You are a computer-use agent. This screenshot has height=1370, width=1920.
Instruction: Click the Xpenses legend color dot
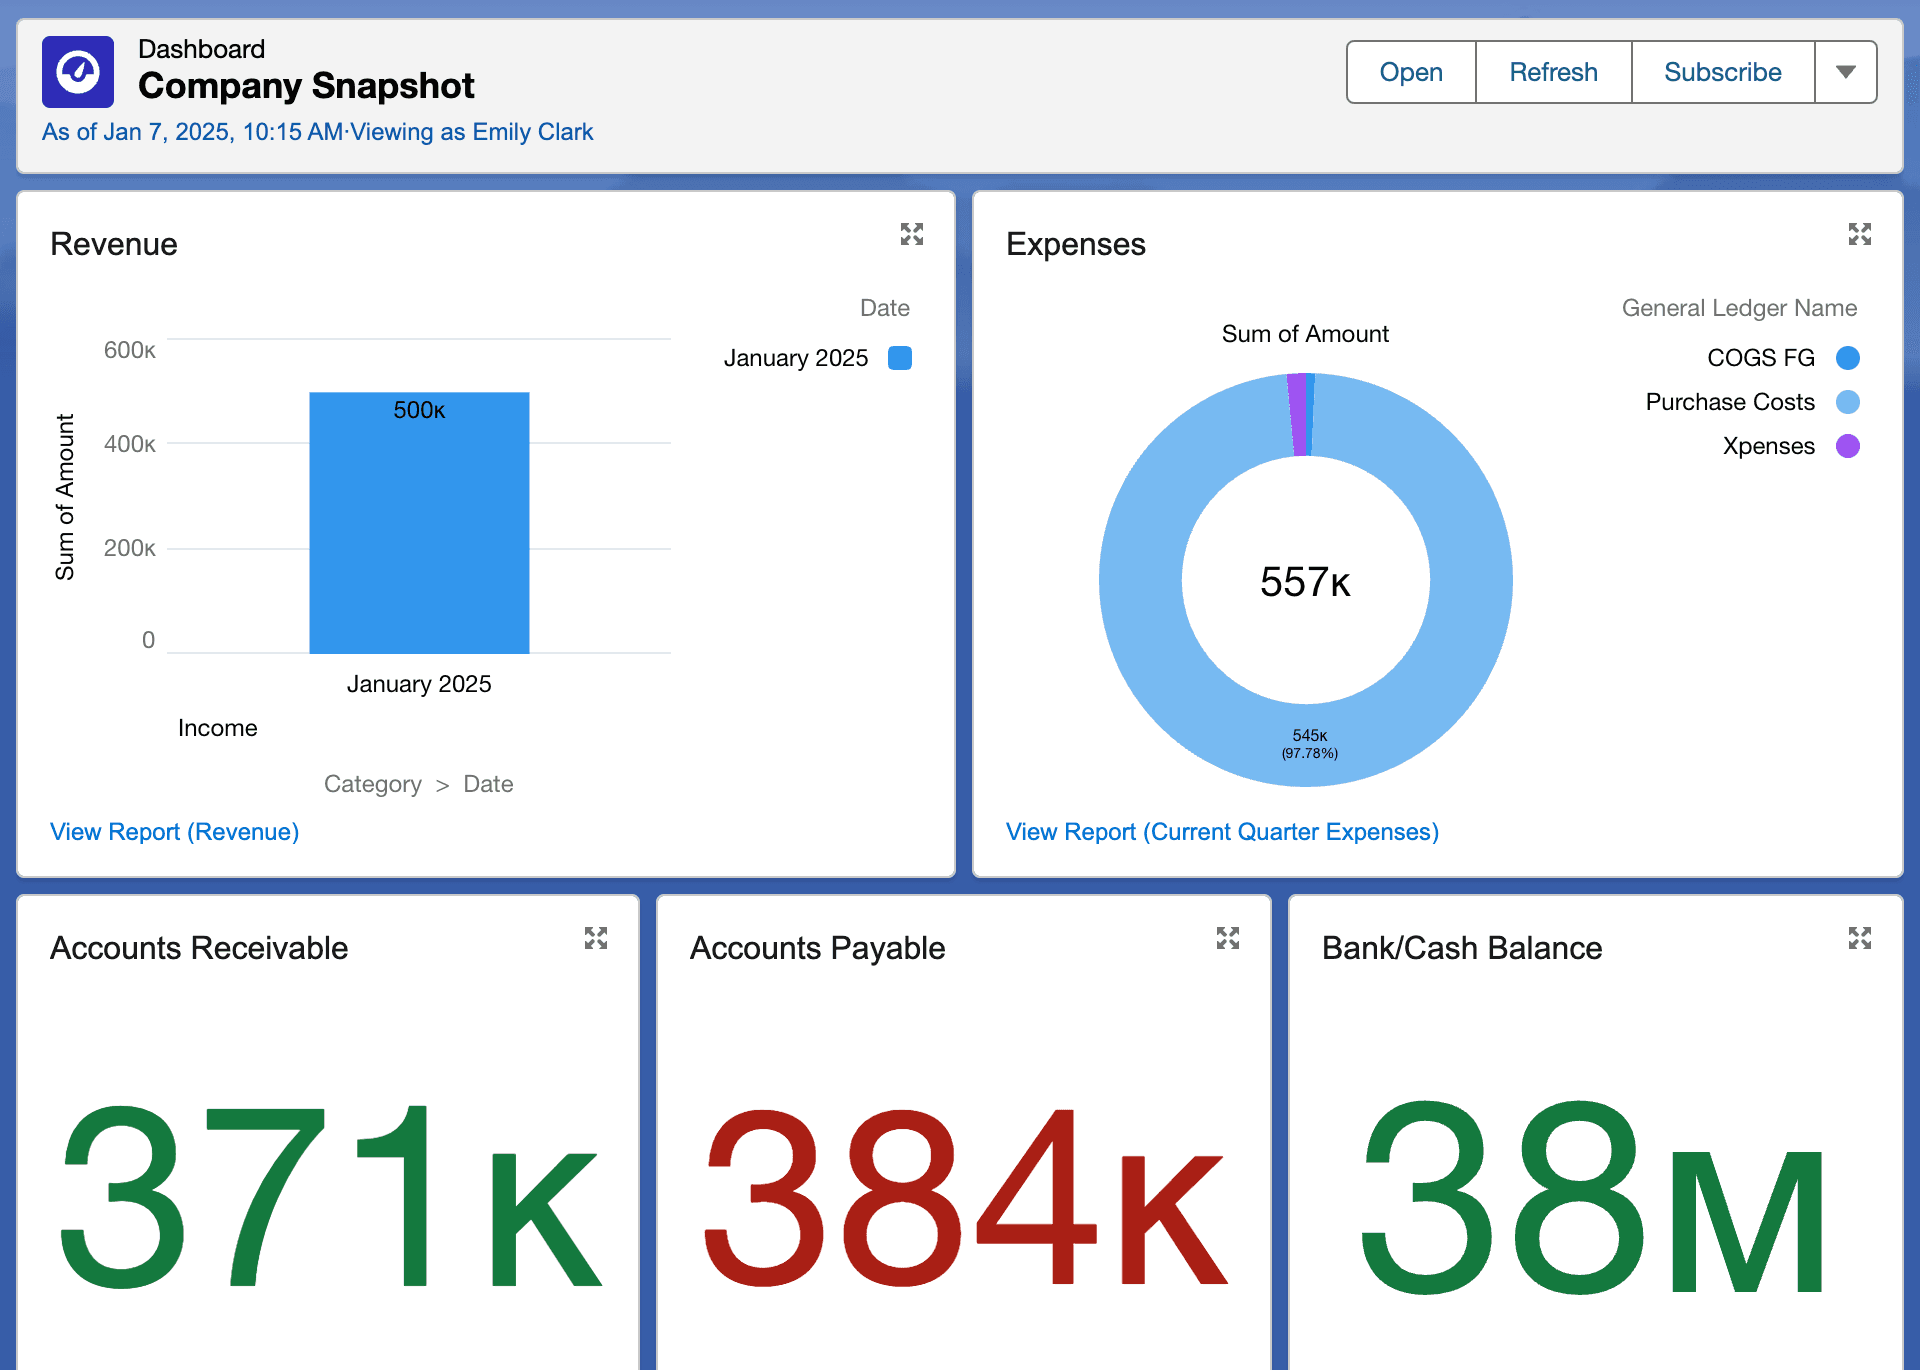(1848, 446)
